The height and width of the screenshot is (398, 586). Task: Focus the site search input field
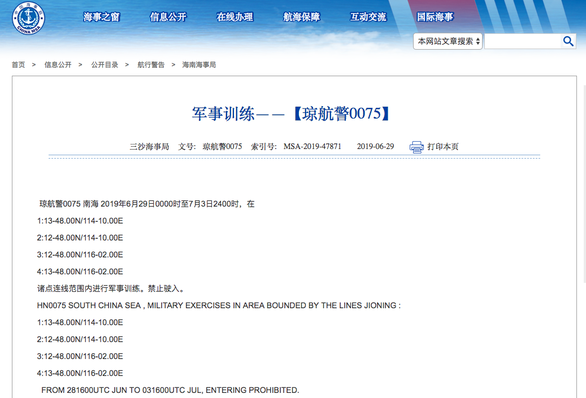click(523, 41)
